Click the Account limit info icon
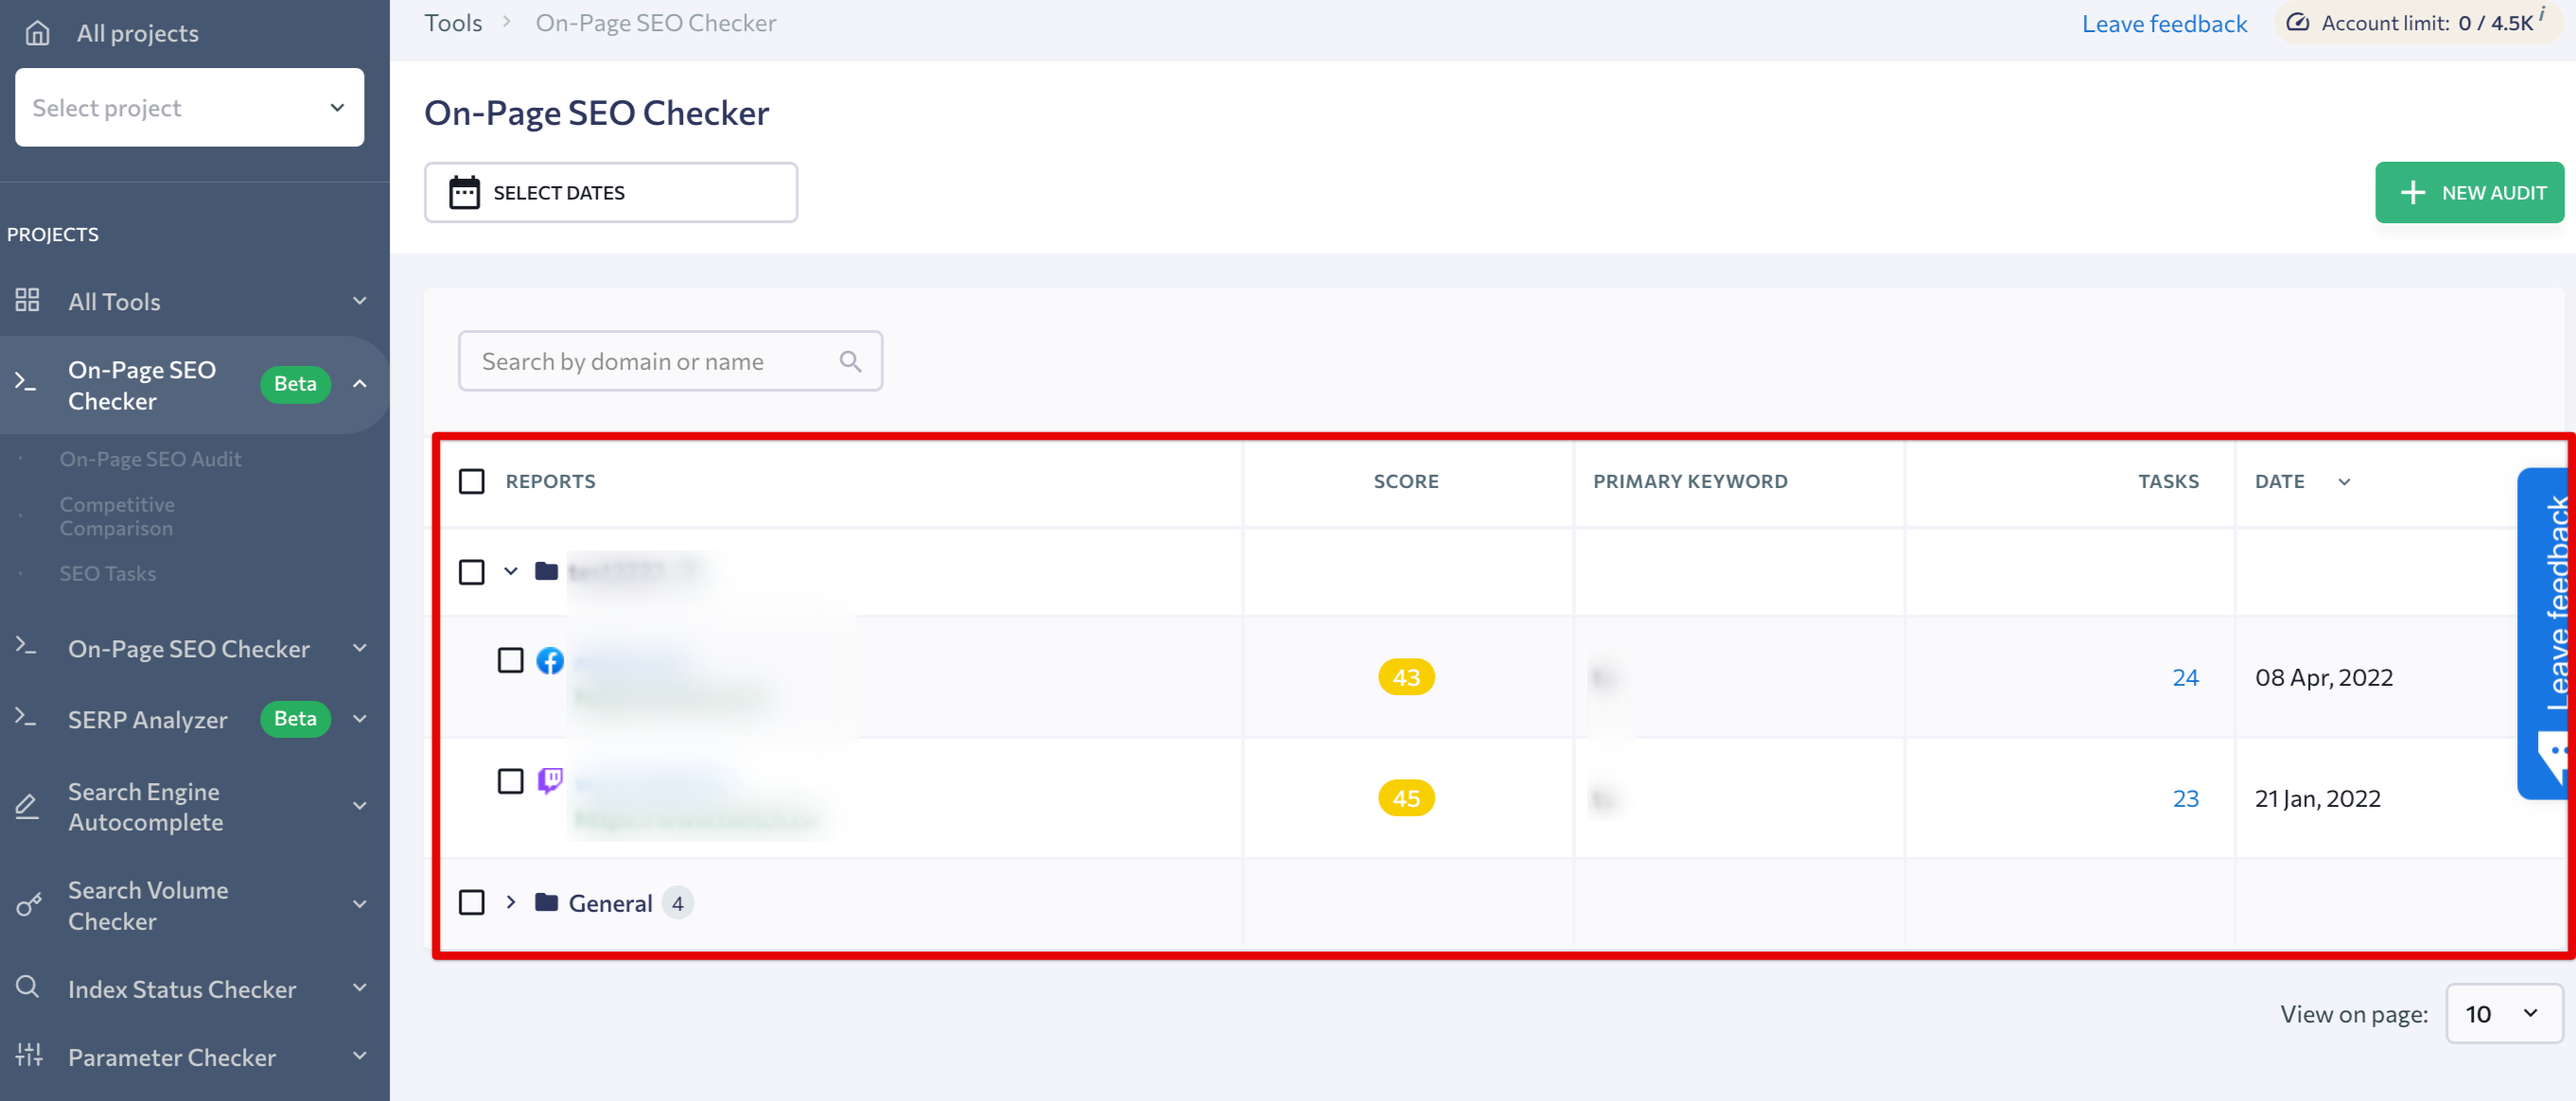This screenshot has width=2576, height=1101. [x=2541, y=13]
